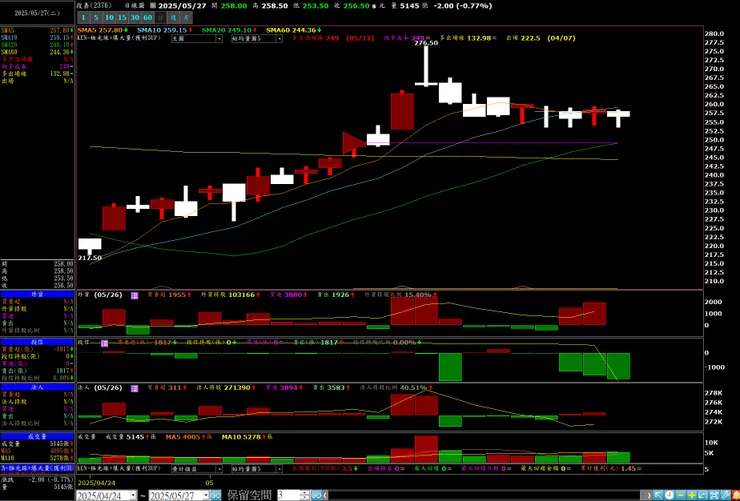Click the purple settings icon in 投信 panel
This screenshot has height=501, width=740.
[x=104, y=343]
